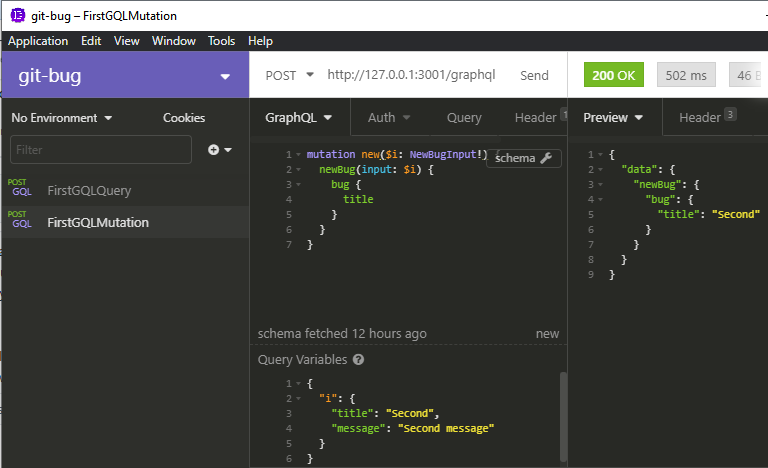
Task: Open the Preview mode dropdown
Action: tap(613, 118)
